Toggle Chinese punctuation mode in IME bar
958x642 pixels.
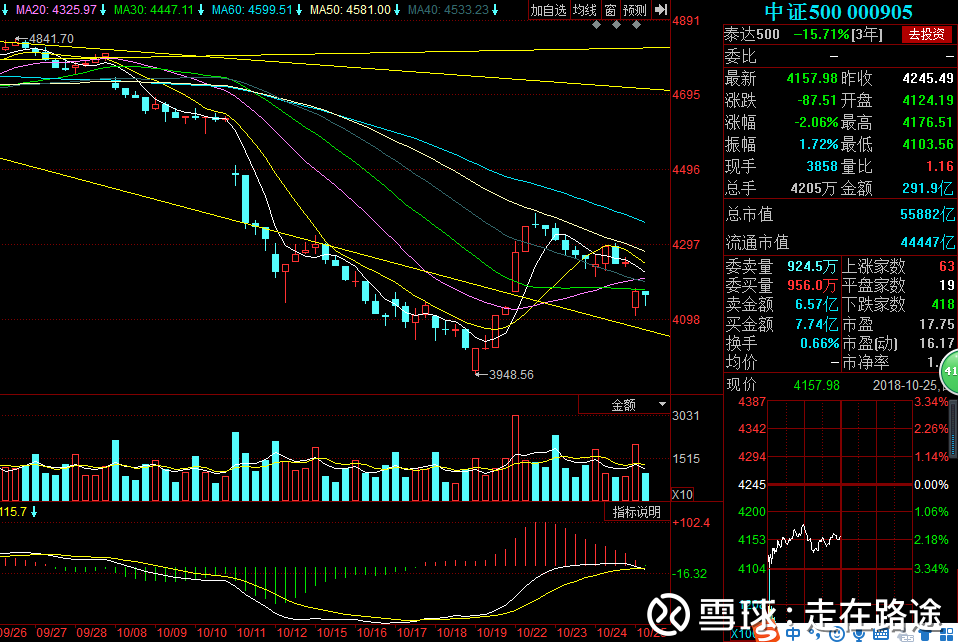coord(816,635)
